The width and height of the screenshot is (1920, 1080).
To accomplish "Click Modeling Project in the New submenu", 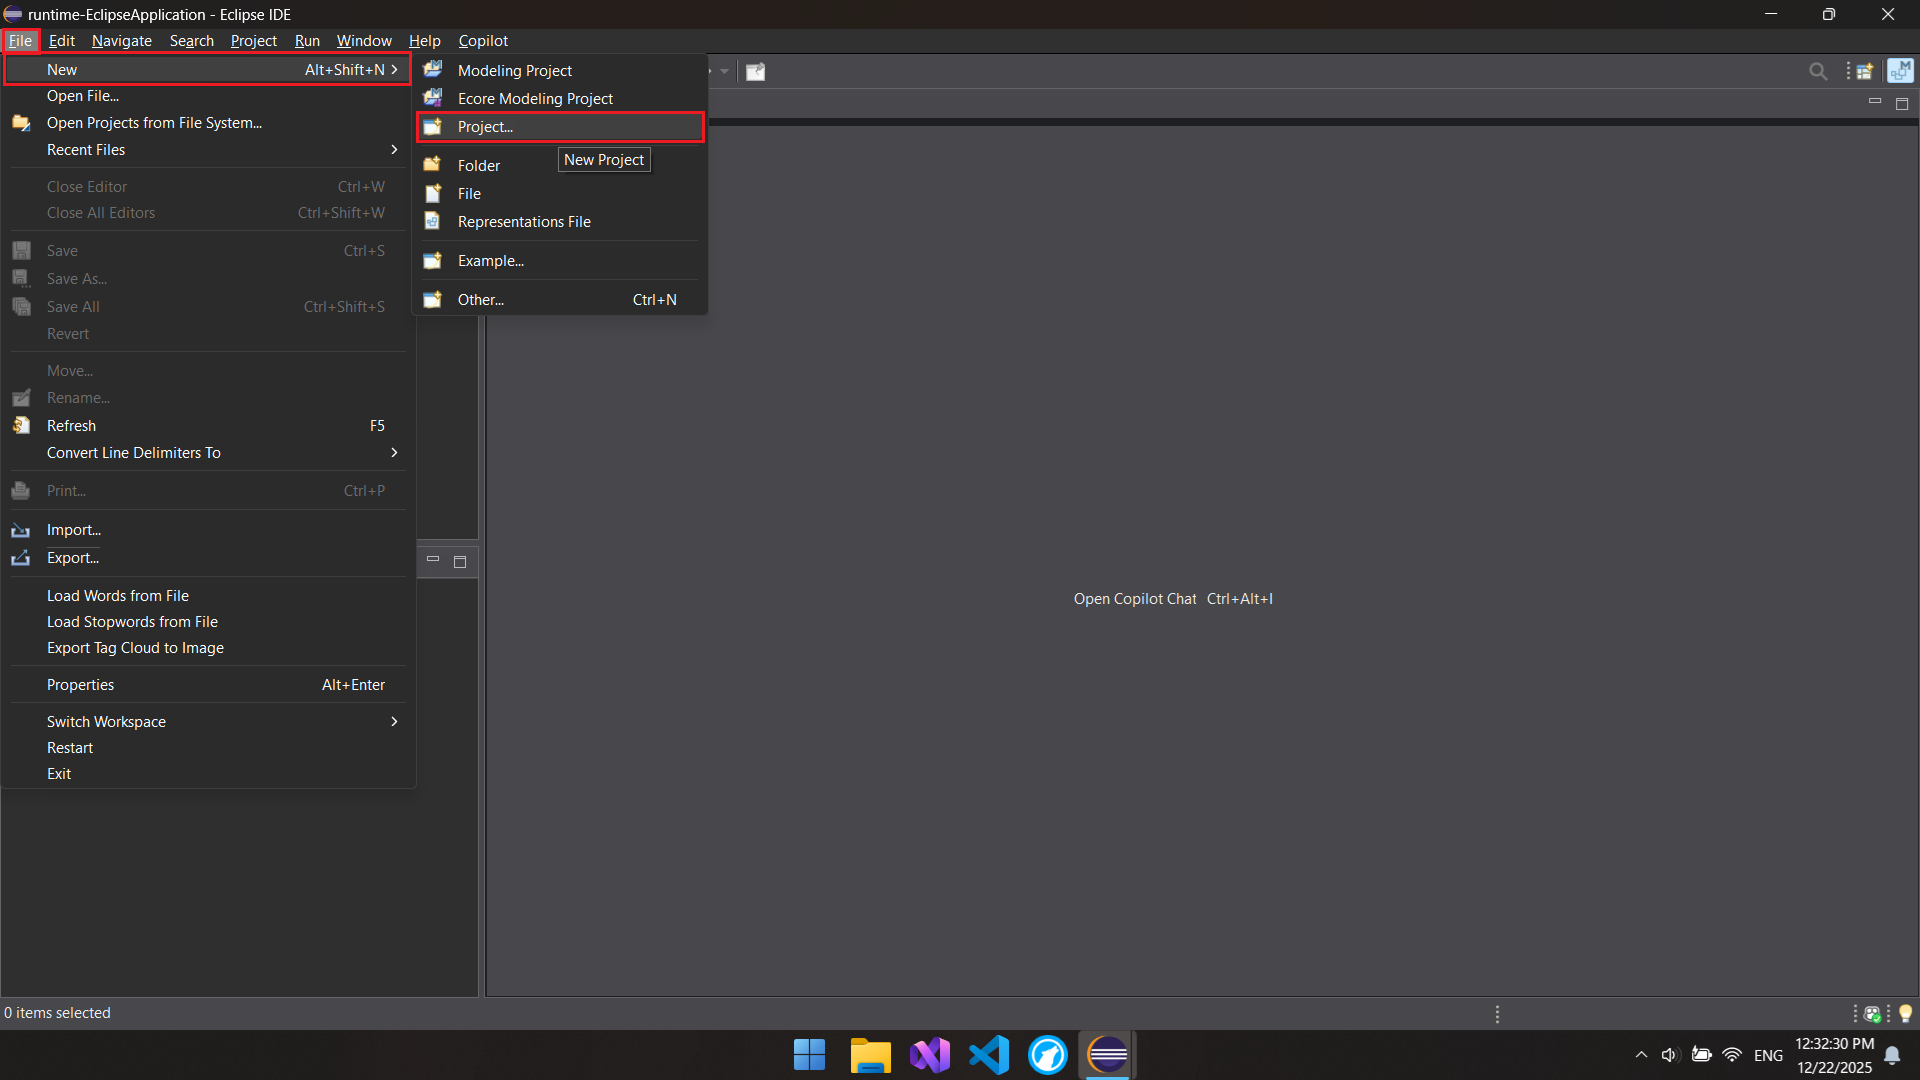I will 514,70.
